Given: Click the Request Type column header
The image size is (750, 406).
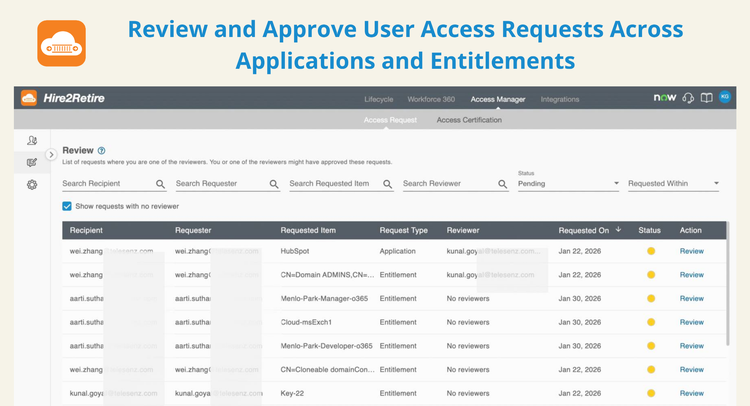Looking at the screenshot, I should point(404,230).
